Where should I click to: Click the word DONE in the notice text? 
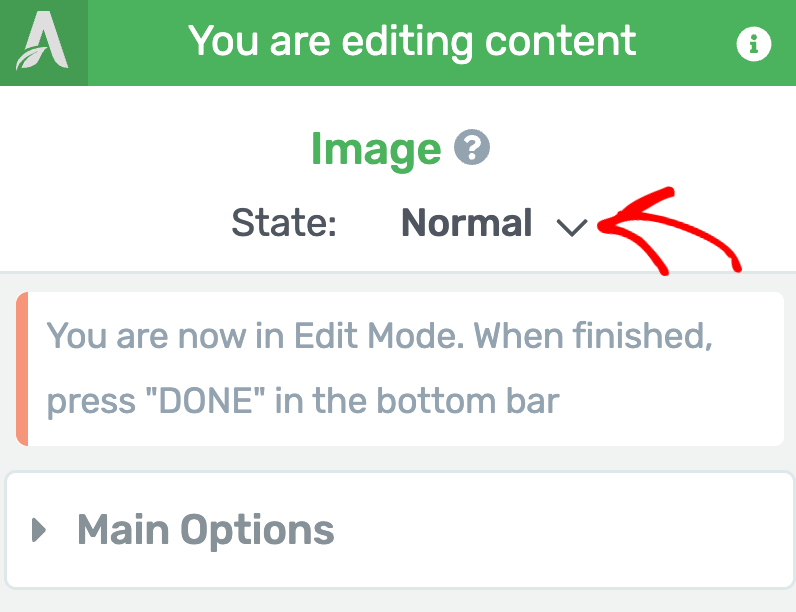pos(206,400)
